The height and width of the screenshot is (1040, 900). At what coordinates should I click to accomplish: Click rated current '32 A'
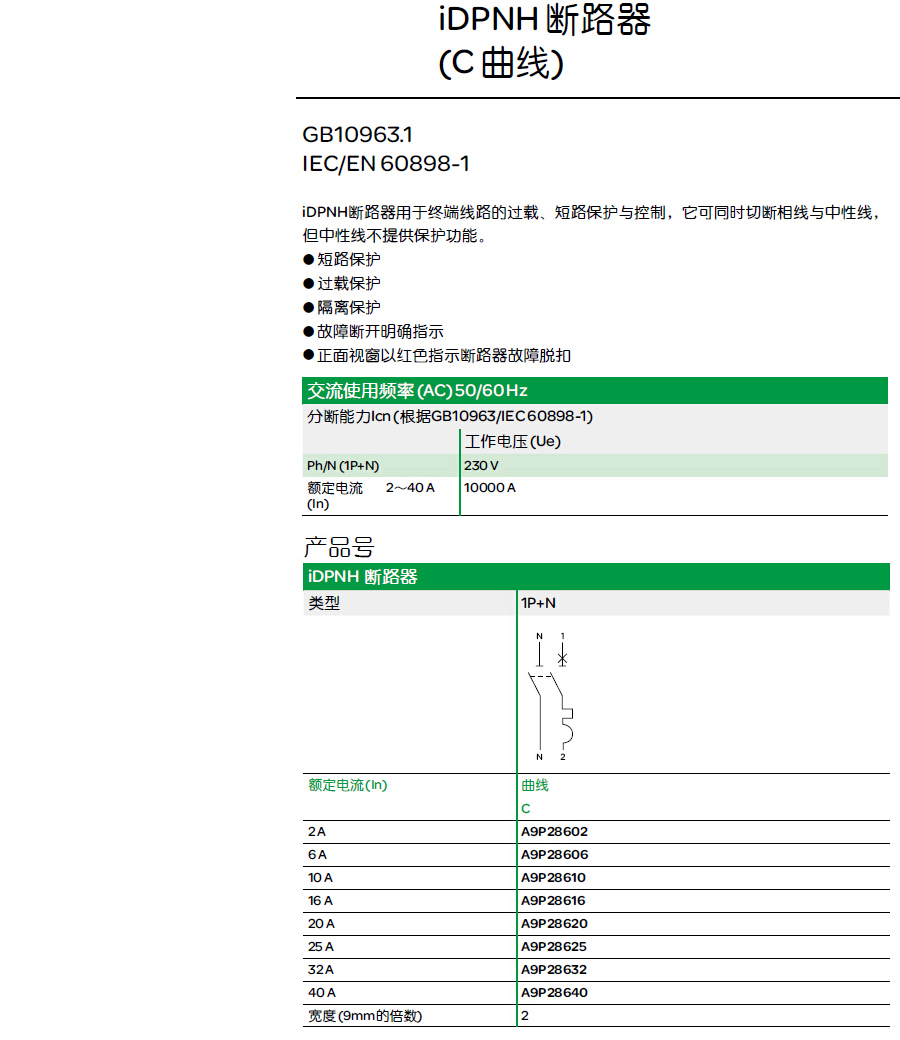[x=321, y=970]
